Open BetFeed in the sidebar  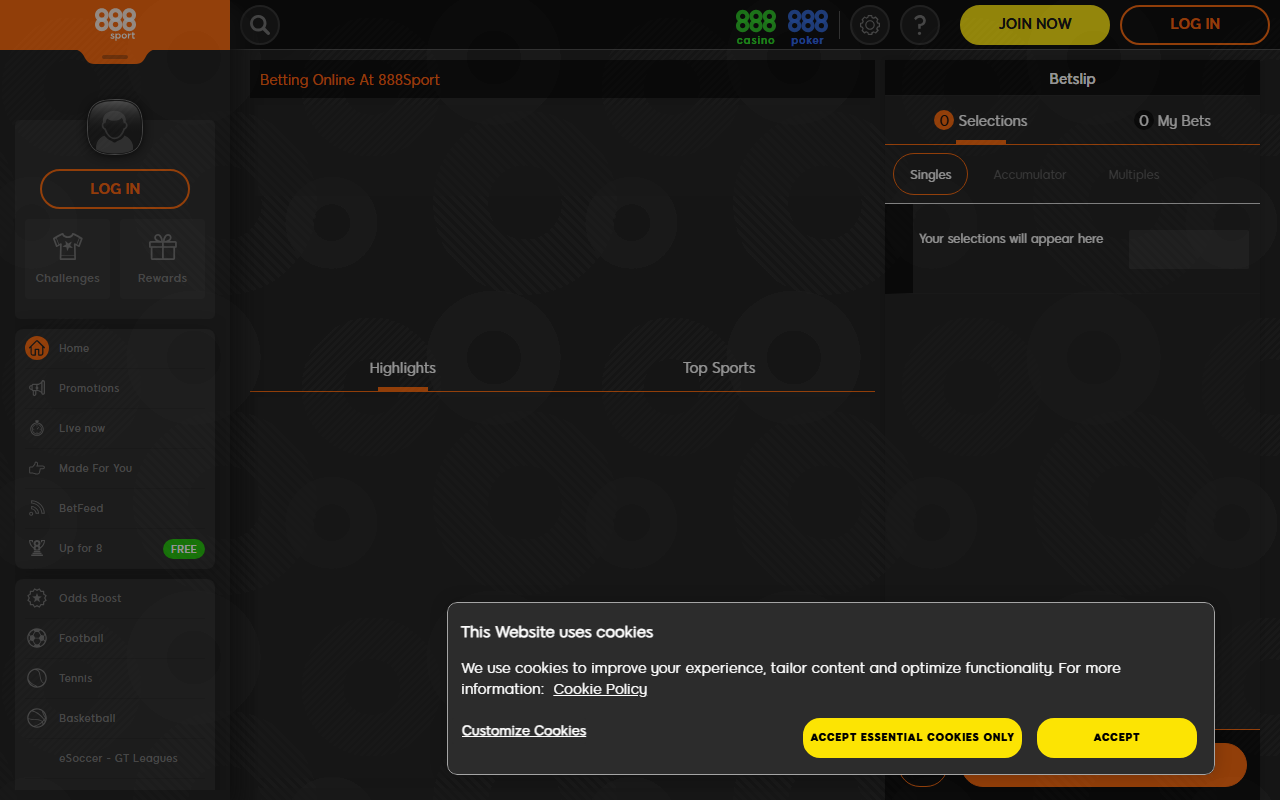(115, 508)
